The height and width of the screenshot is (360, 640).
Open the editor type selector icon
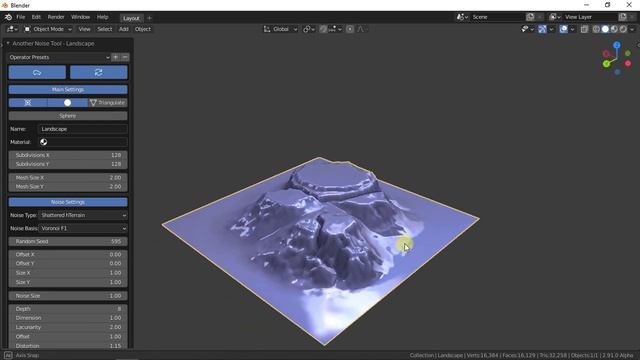tap(11, 29)
